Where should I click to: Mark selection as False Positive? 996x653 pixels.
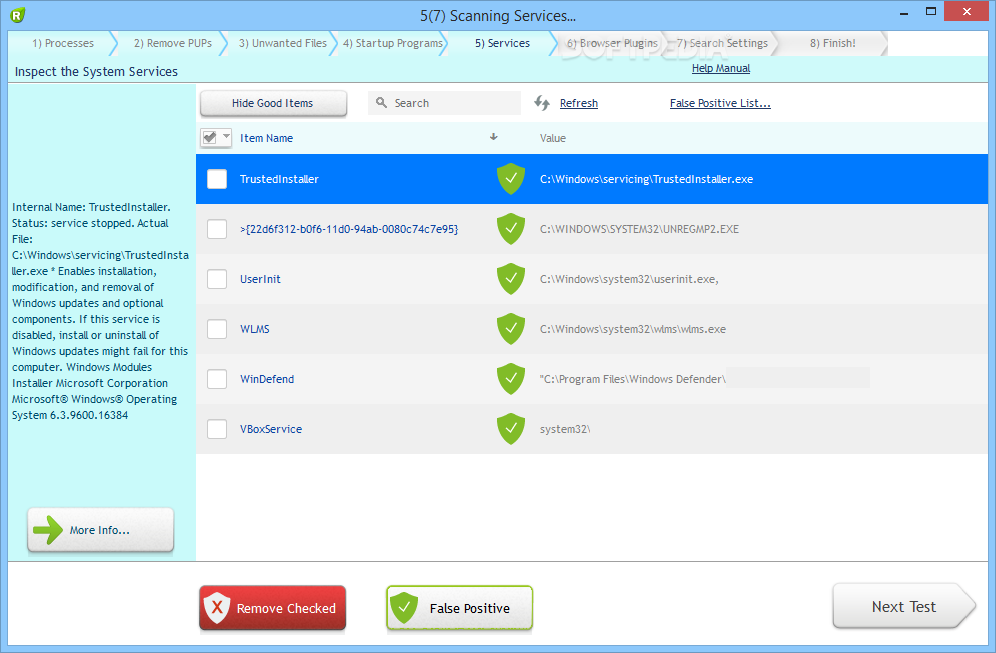459,608
